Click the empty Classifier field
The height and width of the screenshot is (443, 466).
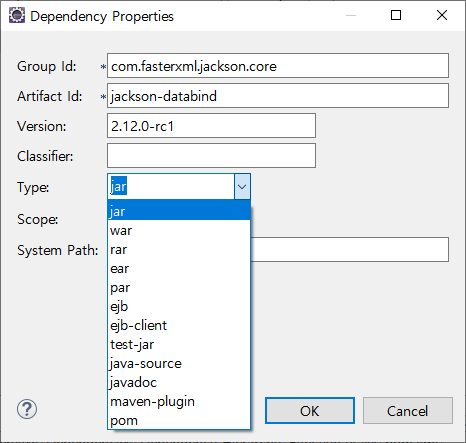tap(211, 156)
